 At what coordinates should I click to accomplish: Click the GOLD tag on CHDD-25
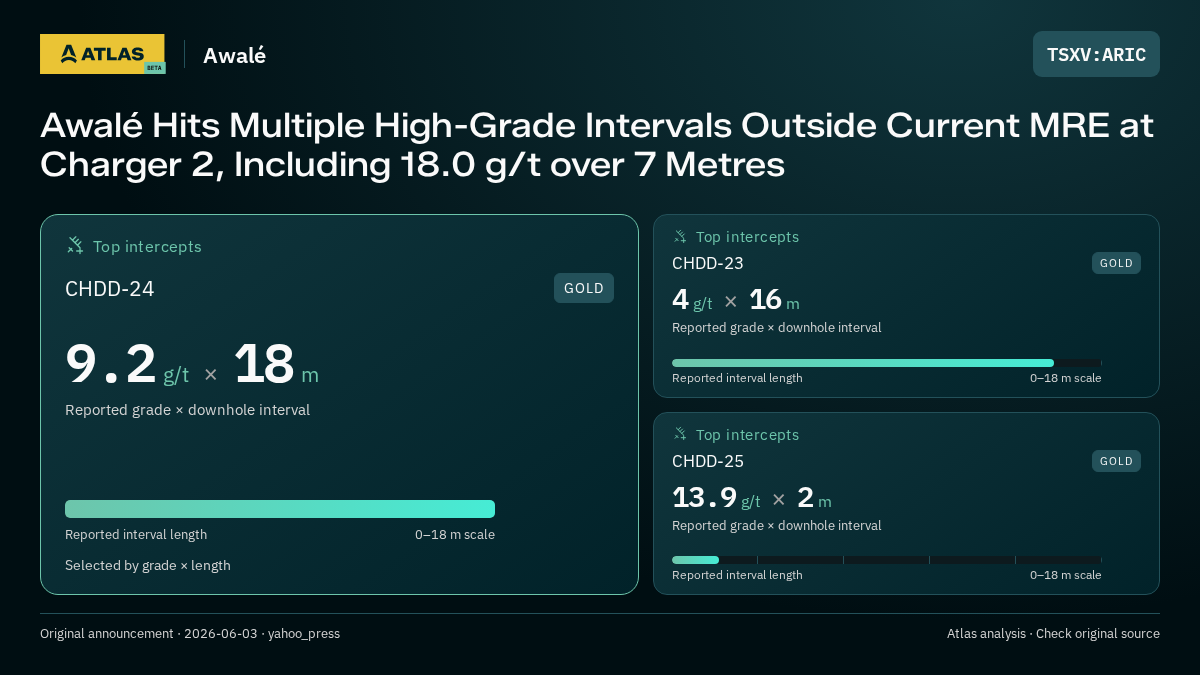1116,461
